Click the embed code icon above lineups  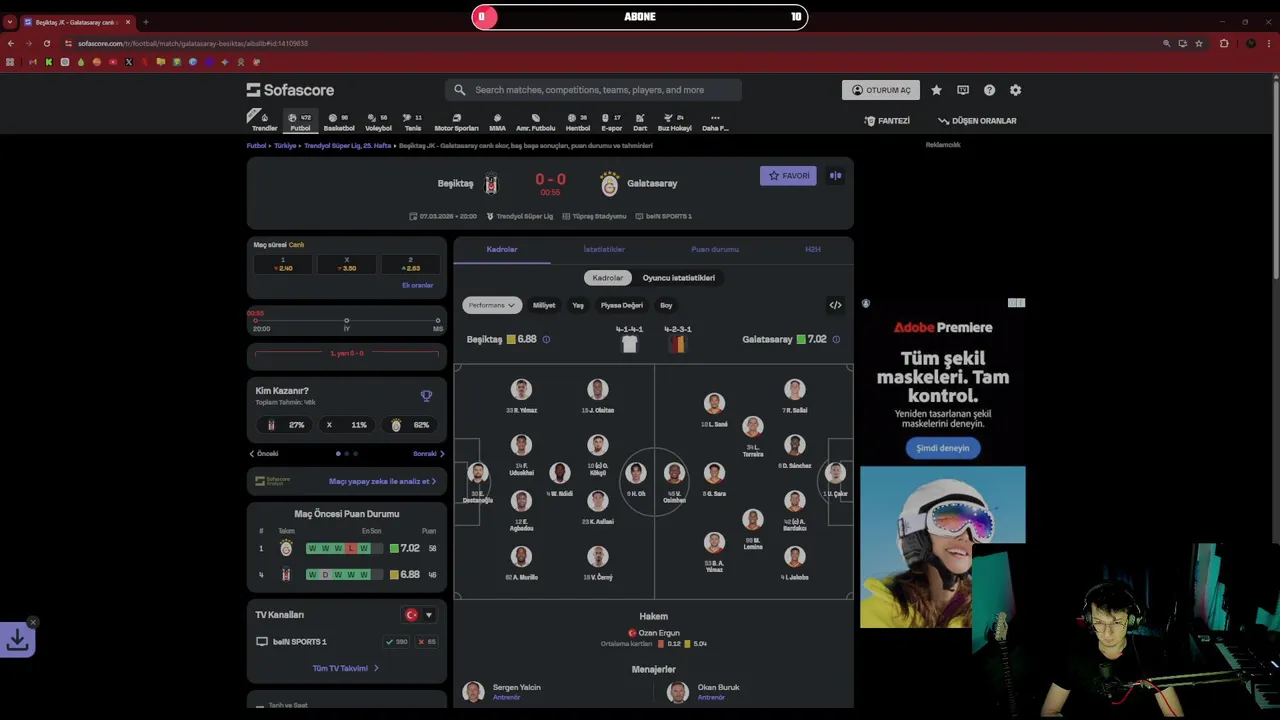tap(835, 305)
